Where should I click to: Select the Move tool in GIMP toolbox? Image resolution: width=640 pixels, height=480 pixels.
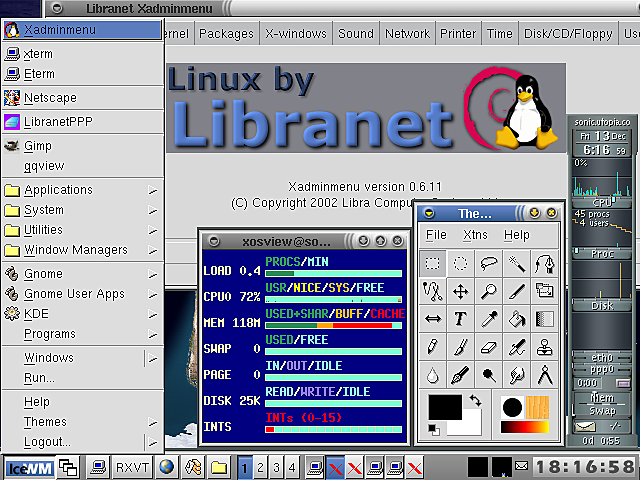coord(460,291)
